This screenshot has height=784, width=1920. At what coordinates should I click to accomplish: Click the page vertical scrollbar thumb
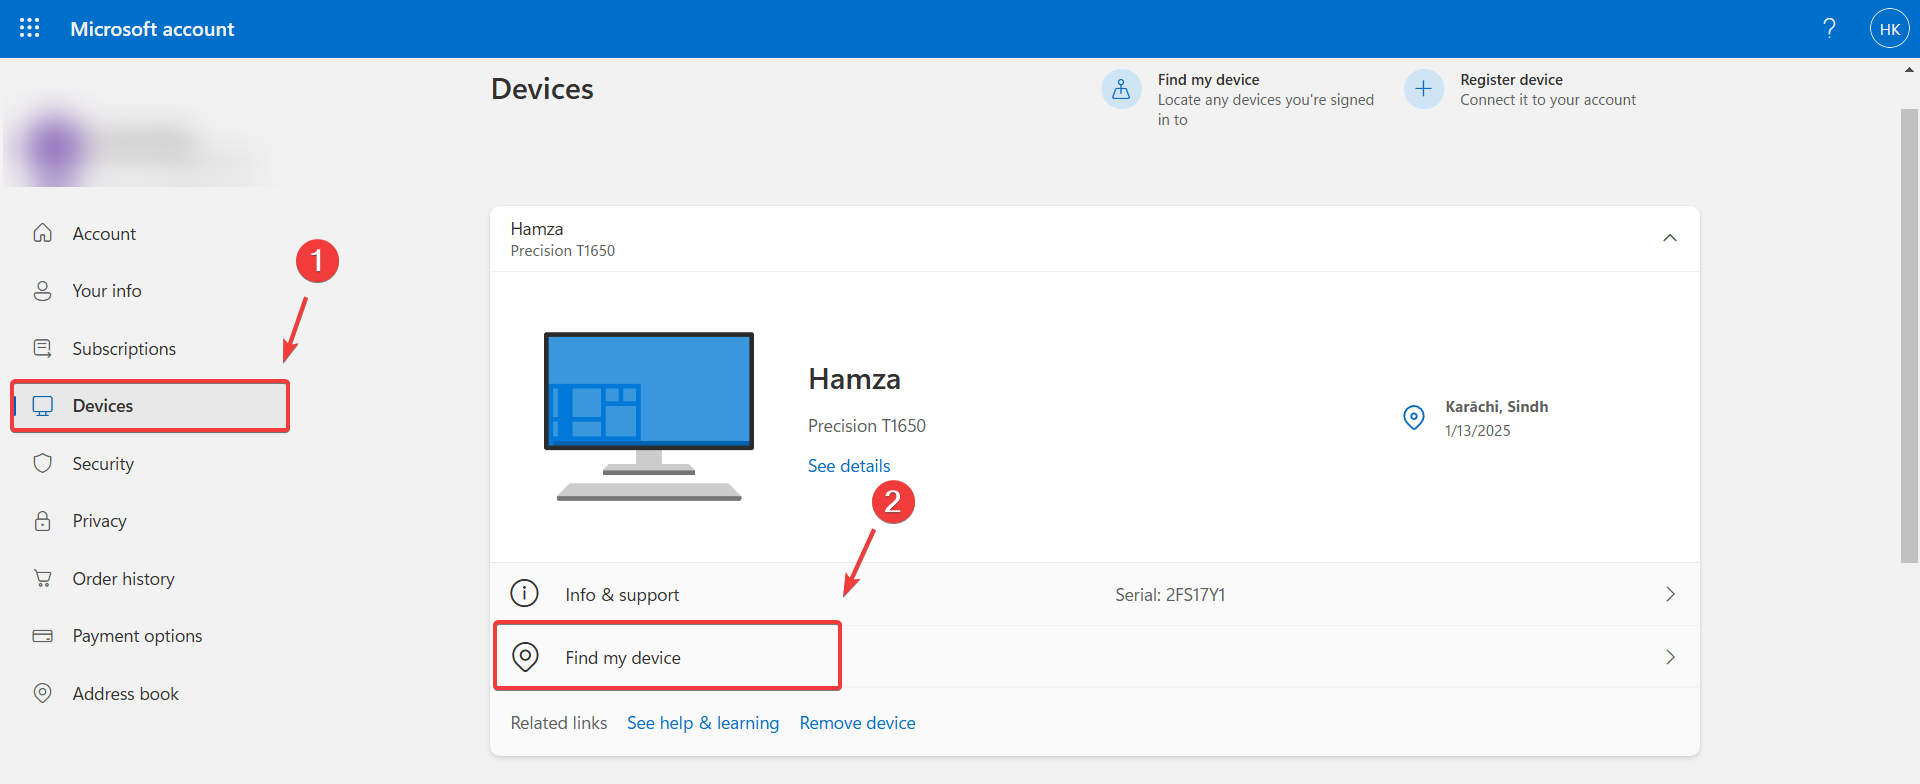[1909, 335]
